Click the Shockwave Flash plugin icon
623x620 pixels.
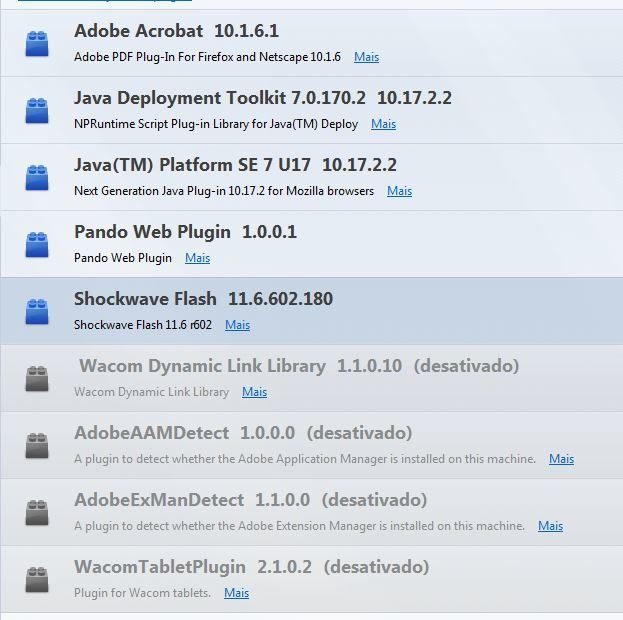[x=37, y=312]
